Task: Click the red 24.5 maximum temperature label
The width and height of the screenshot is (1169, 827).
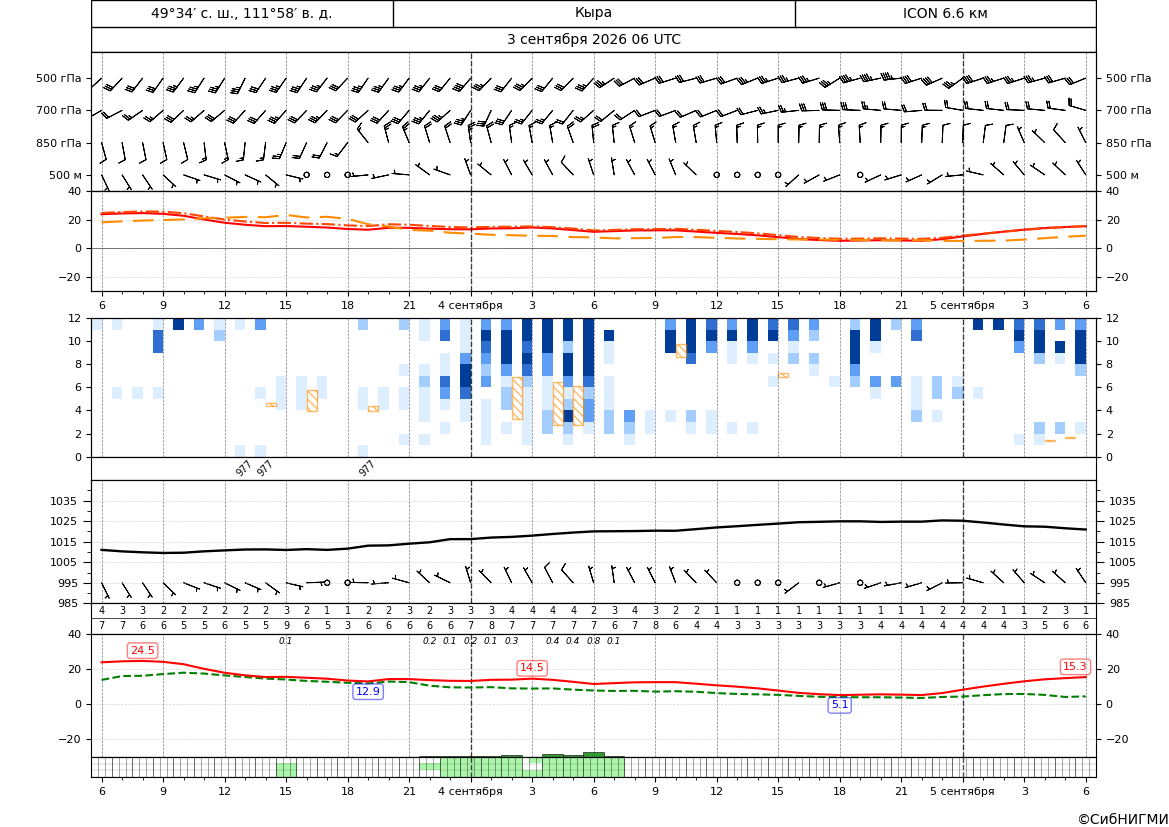Action: coord(142,650)
